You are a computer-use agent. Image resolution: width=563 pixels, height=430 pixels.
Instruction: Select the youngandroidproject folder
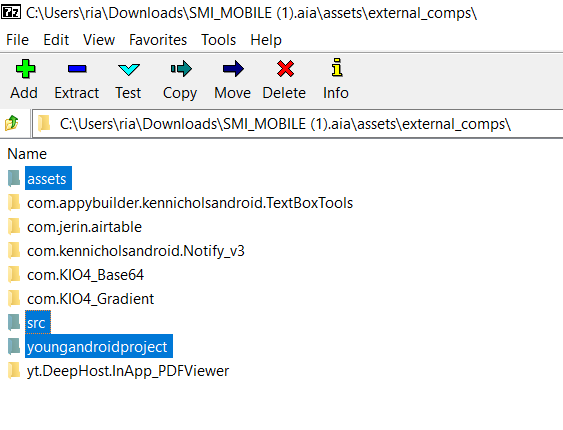coord(97,346)
